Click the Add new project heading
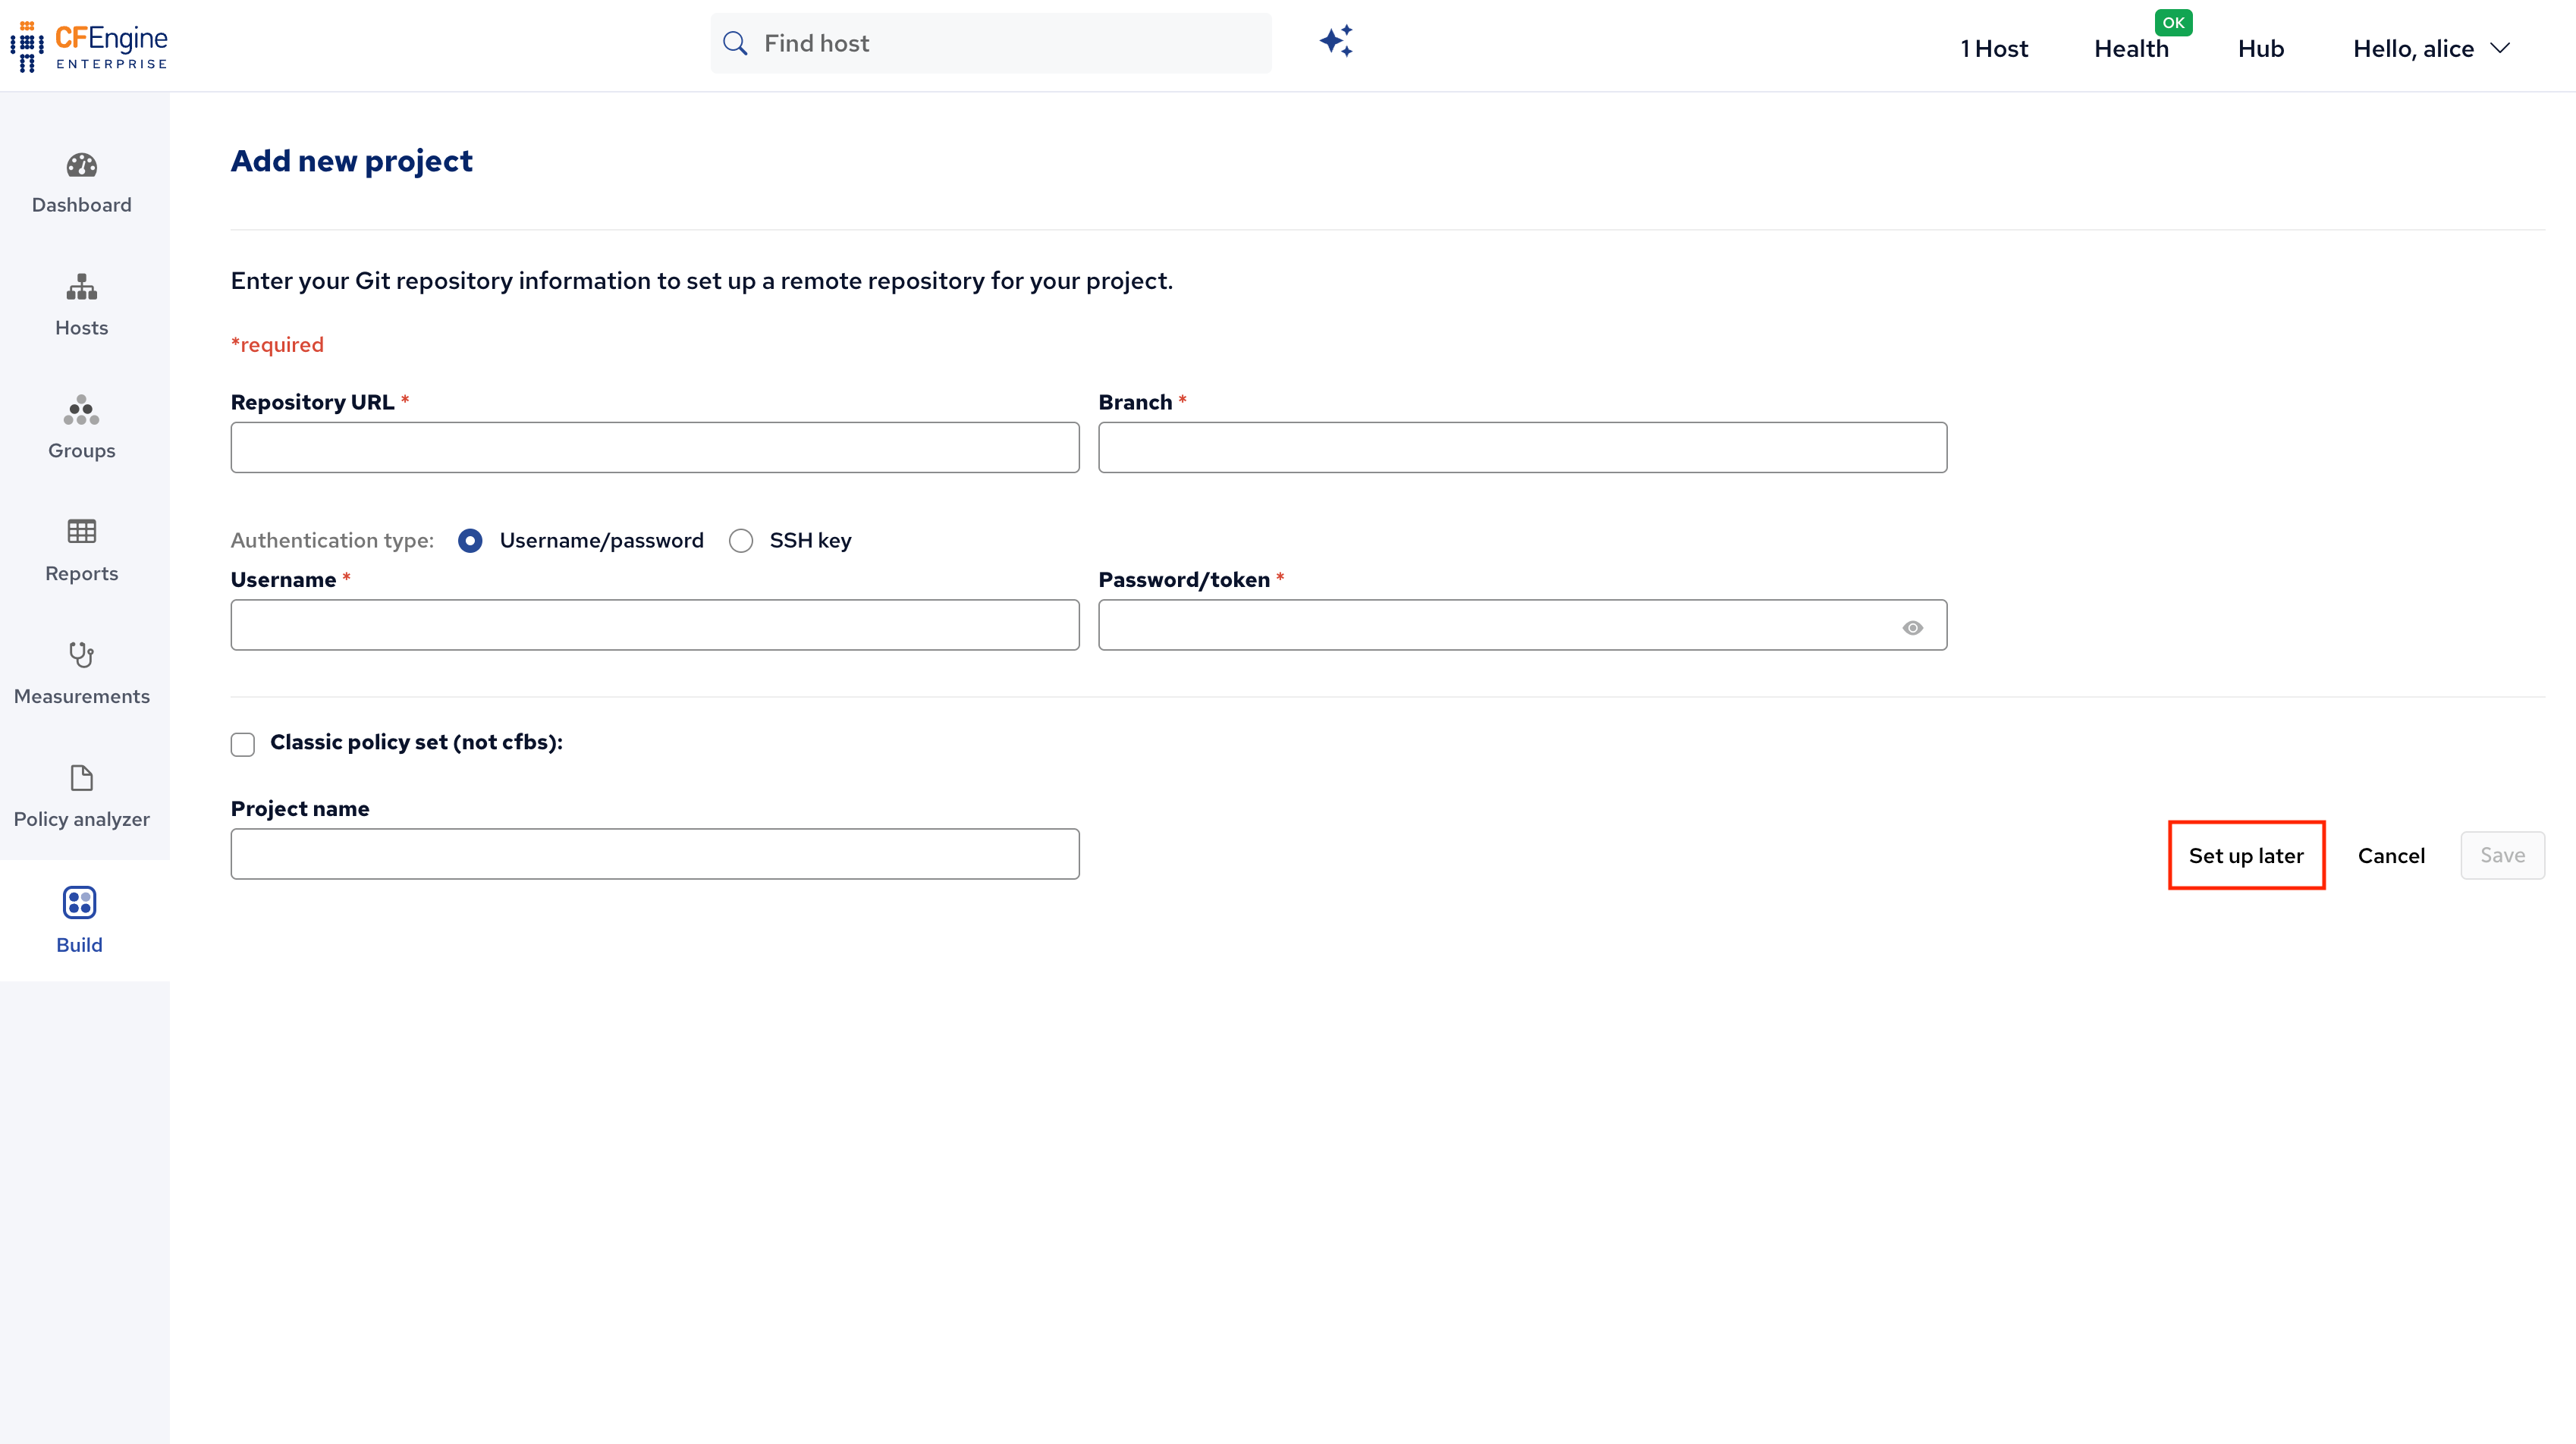Image resolution: width=2576 pixels, height=1444 pixels. (352, 161)
